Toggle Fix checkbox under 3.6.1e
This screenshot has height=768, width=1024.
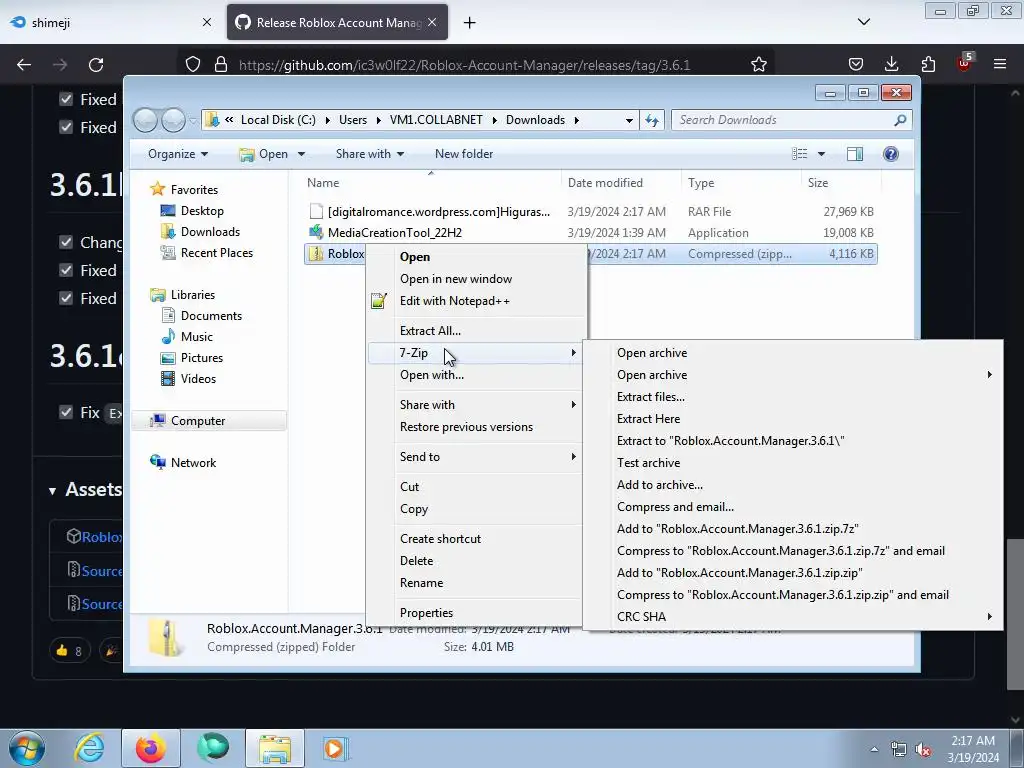66,413
